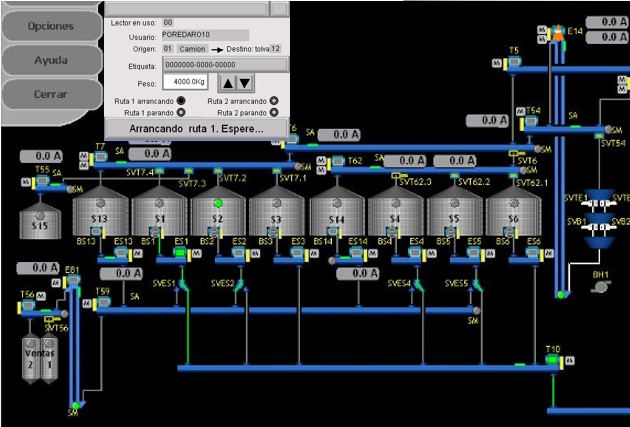The width and height of the screenshot is (630, 427).
Task: Open the Ayuda menu
Action: [x=50, y=60]
